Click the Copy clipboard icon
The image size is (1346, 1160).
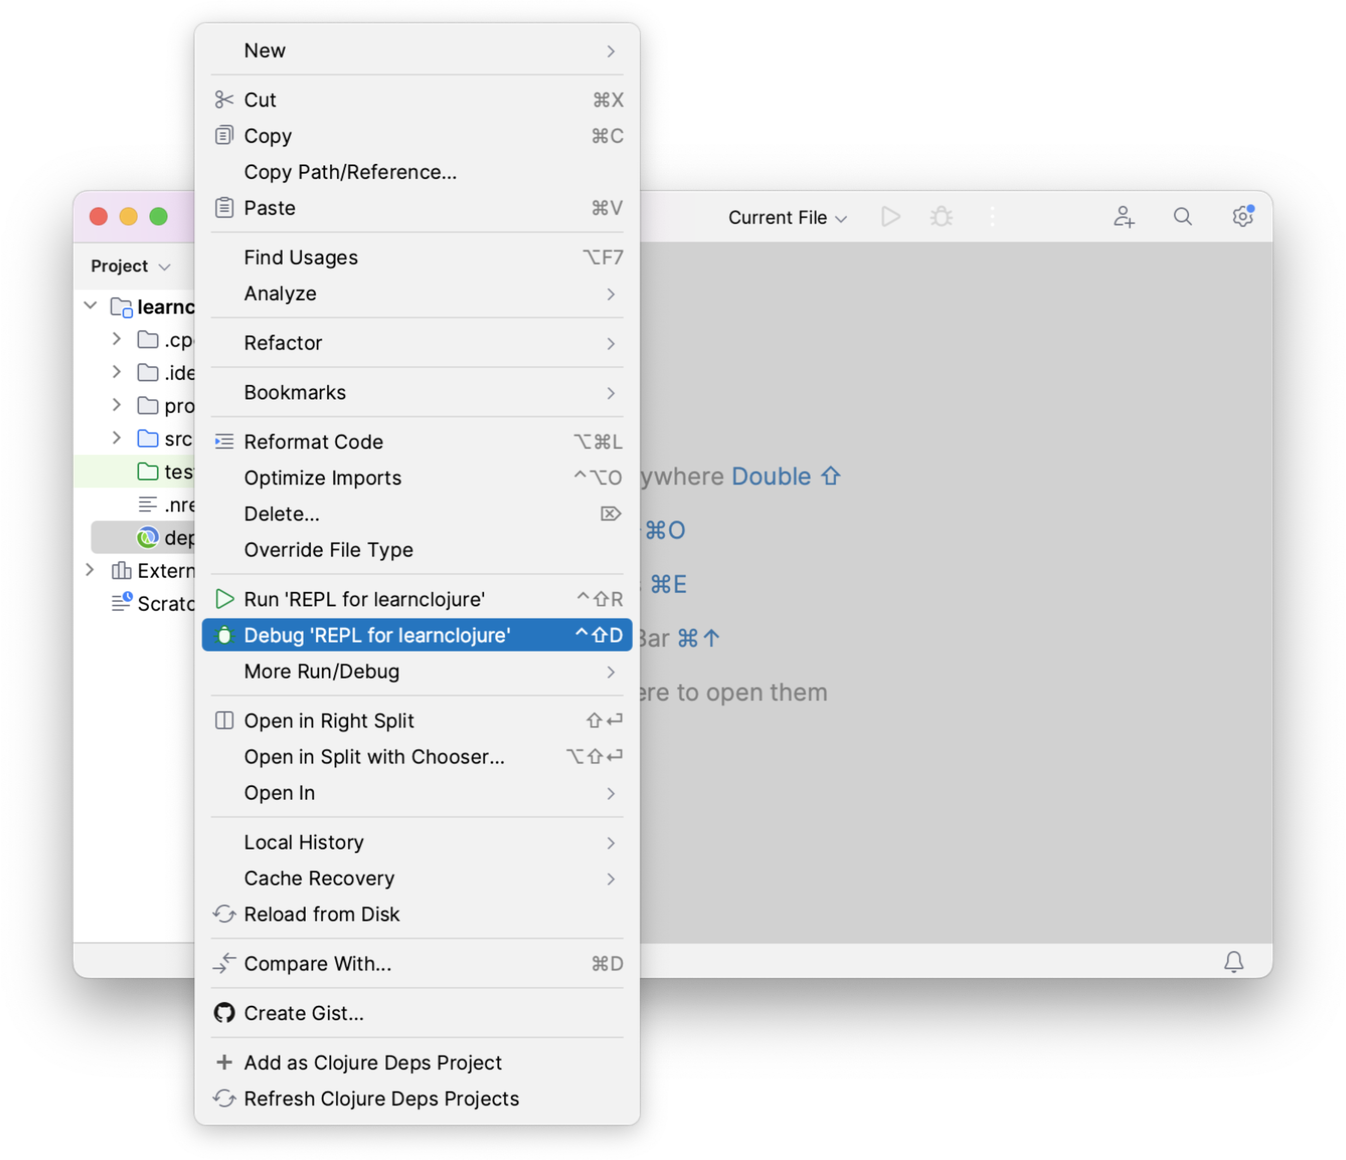tap(224, 136)
